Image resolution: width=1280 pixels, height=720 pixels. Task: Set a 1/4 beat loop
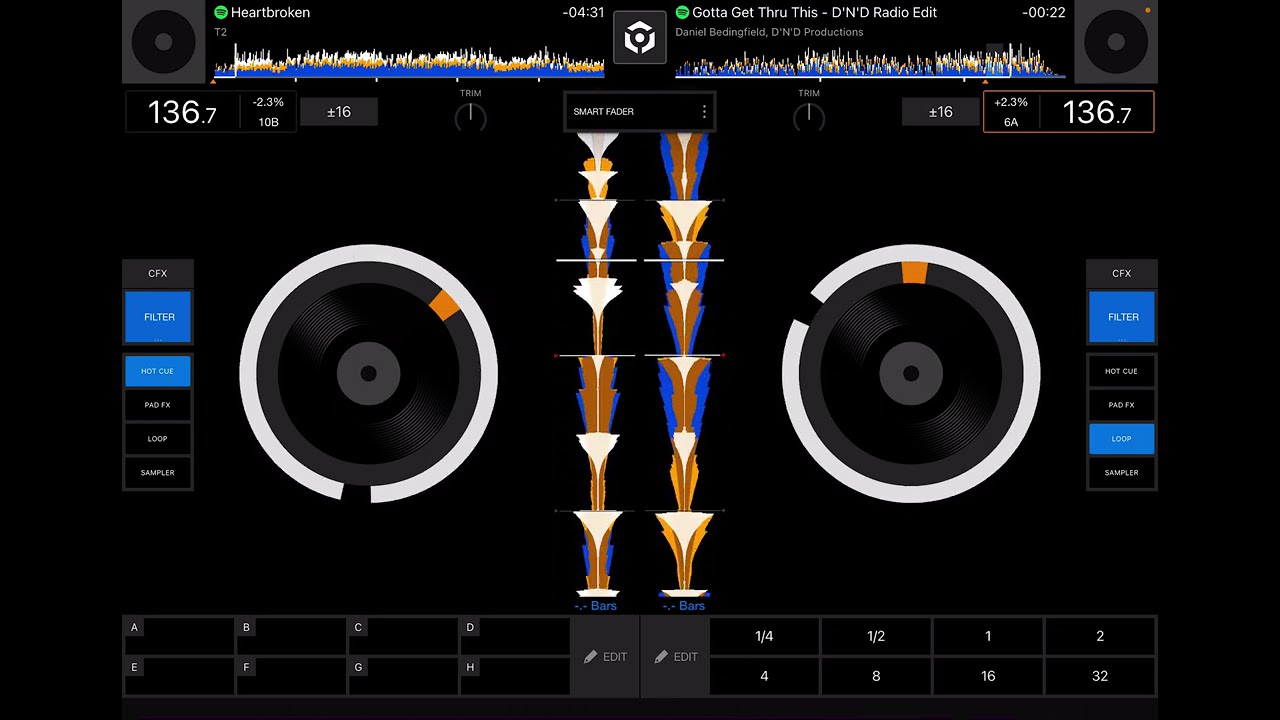point(764,636)
